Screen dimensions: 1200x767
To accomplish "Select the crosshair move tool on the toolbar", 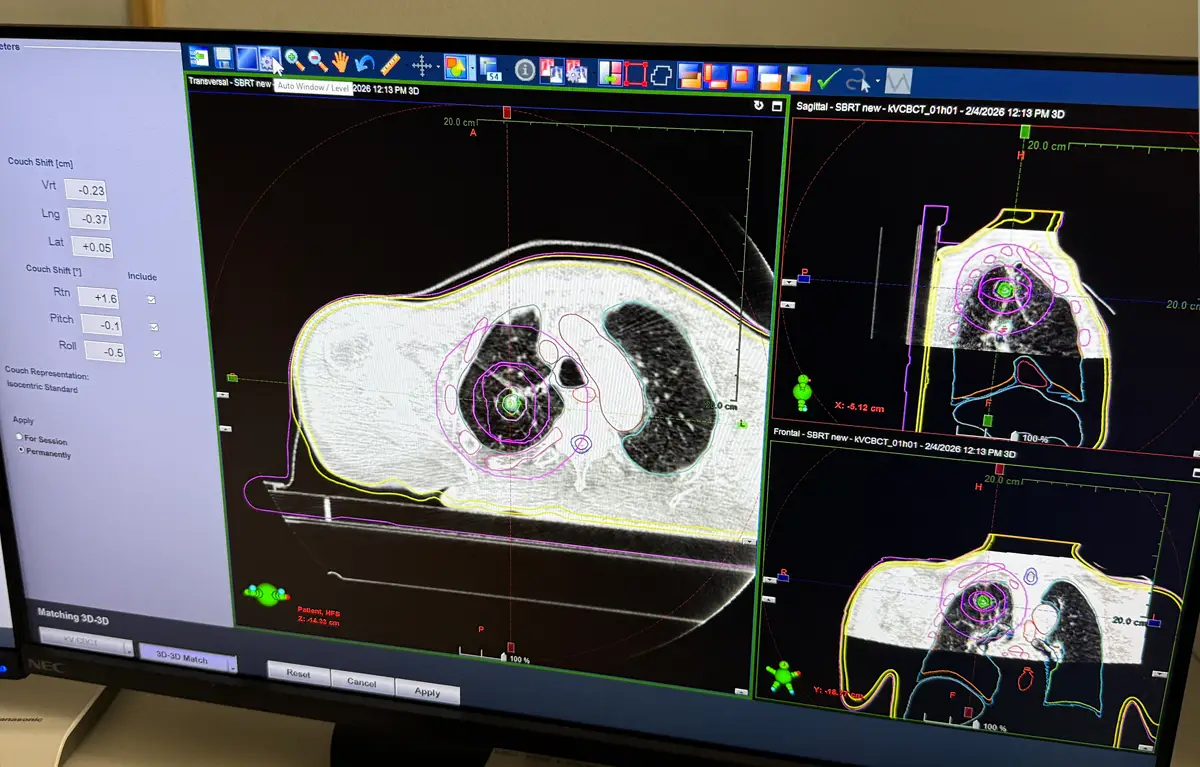I will [421, 65].
